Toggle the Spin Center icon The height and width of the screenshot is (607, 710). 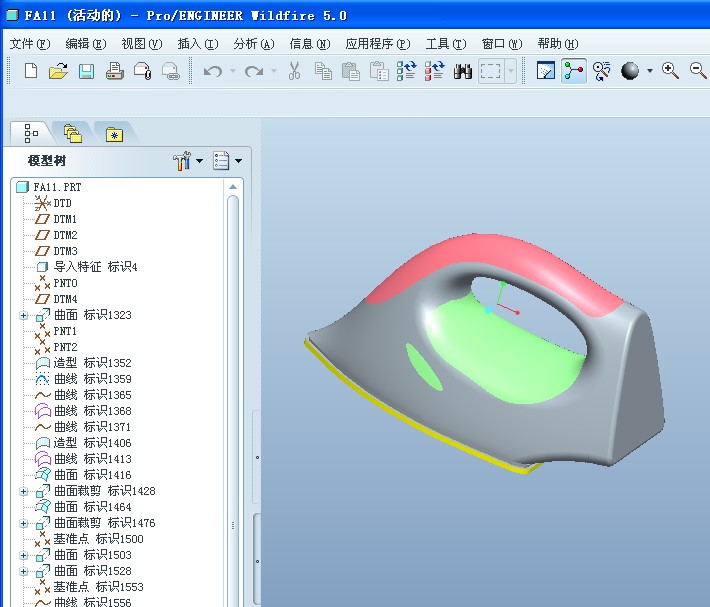574,71
